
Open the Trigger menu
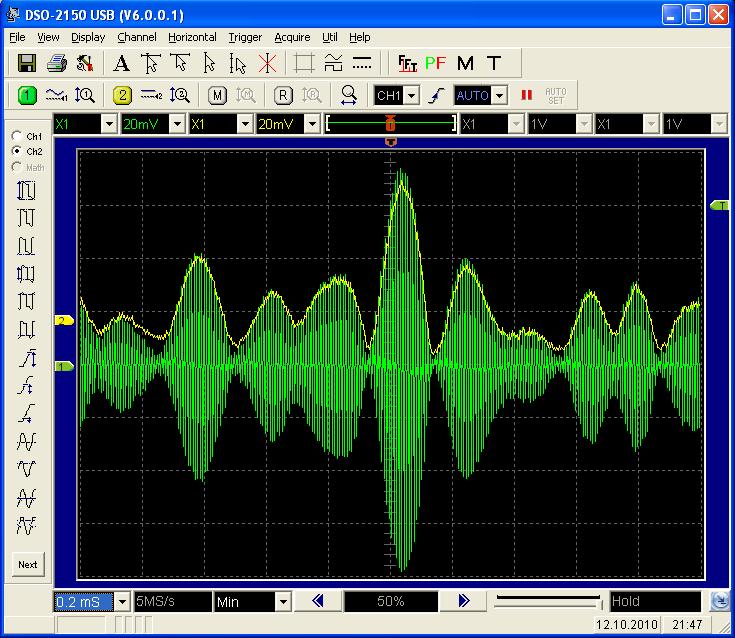click(x=244, y=37)
